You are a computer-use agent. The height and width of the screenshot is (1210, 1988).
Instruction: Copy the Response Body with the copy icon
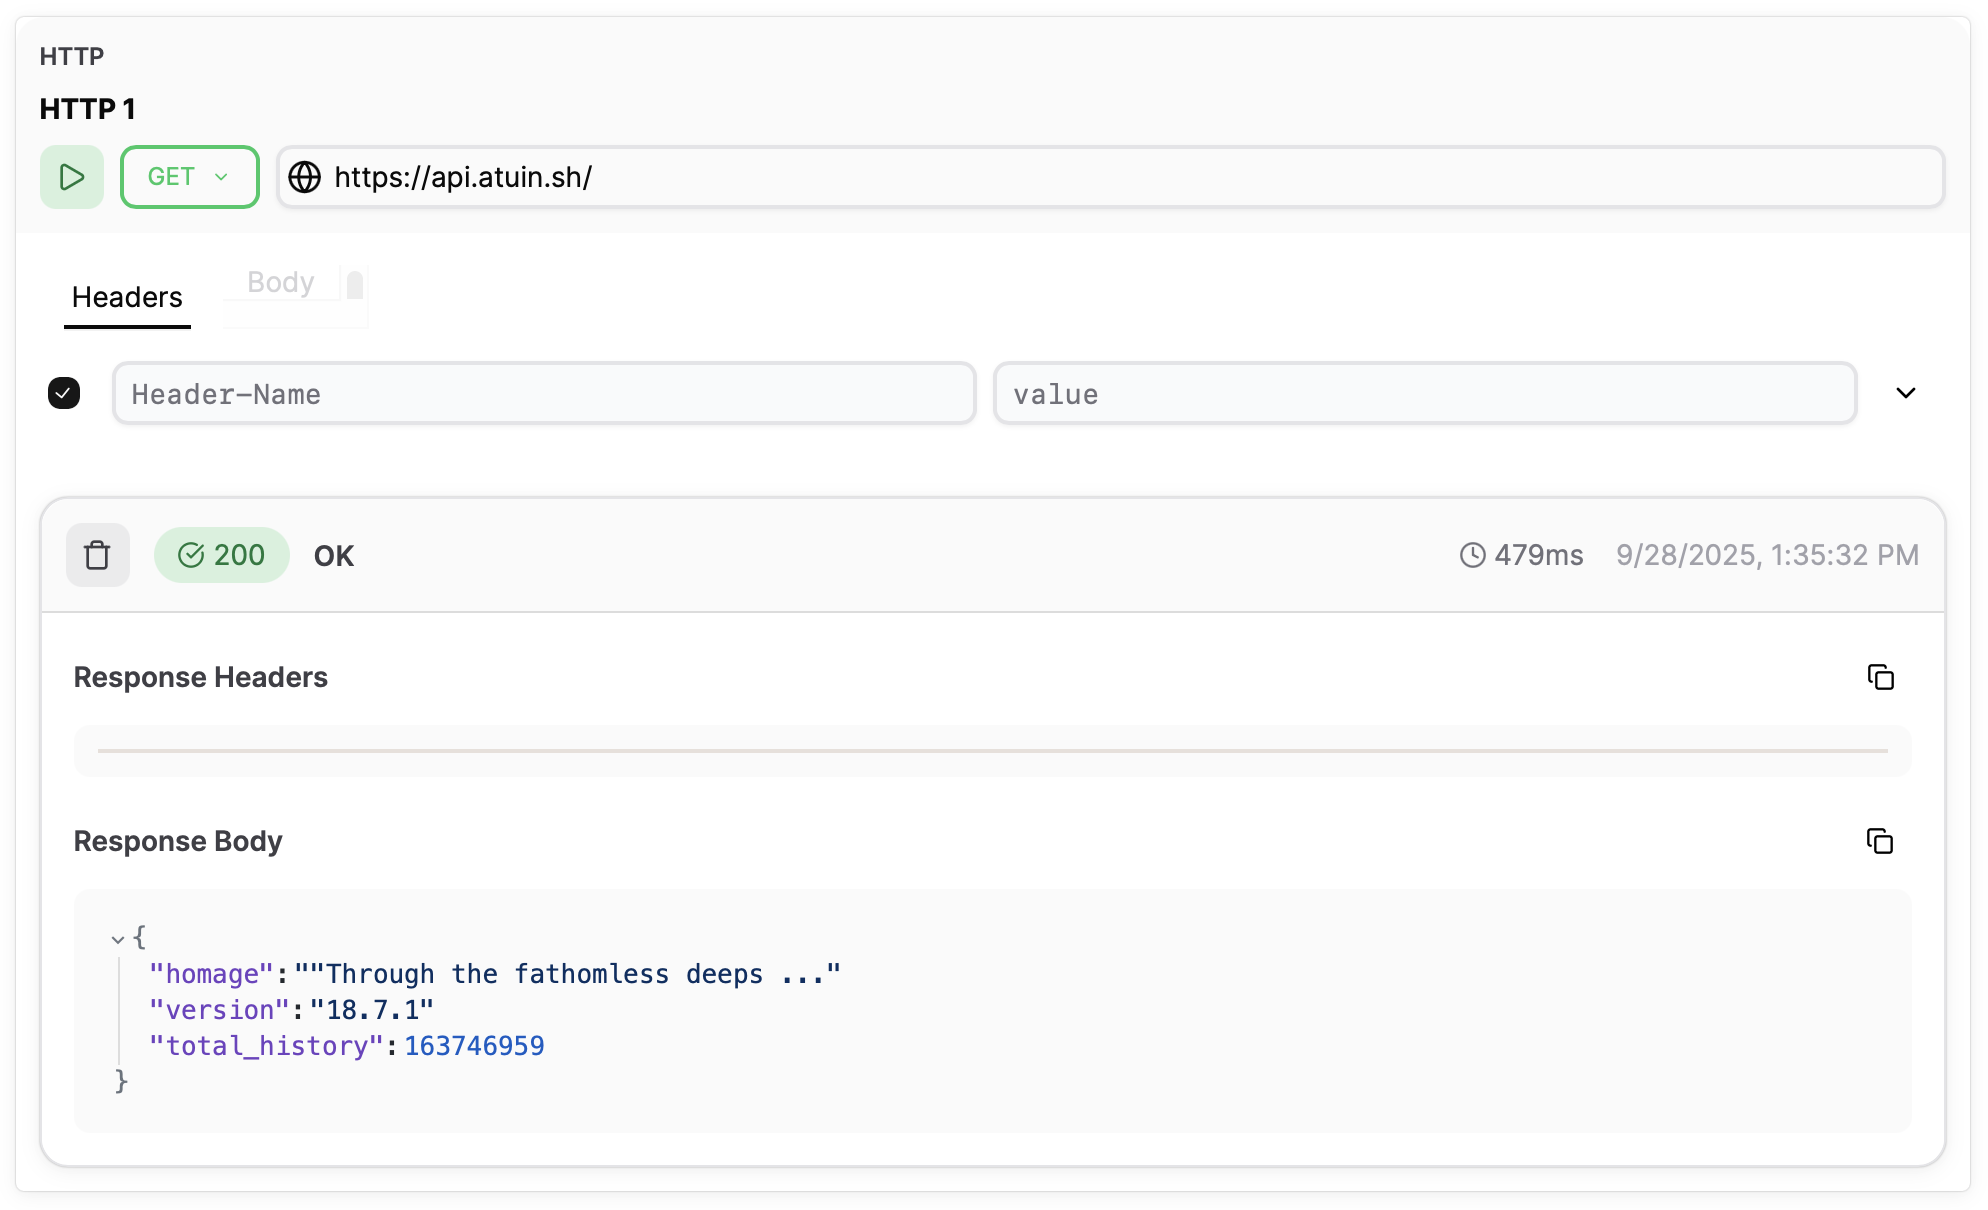pyautogui.click(x=1880, y=841)
